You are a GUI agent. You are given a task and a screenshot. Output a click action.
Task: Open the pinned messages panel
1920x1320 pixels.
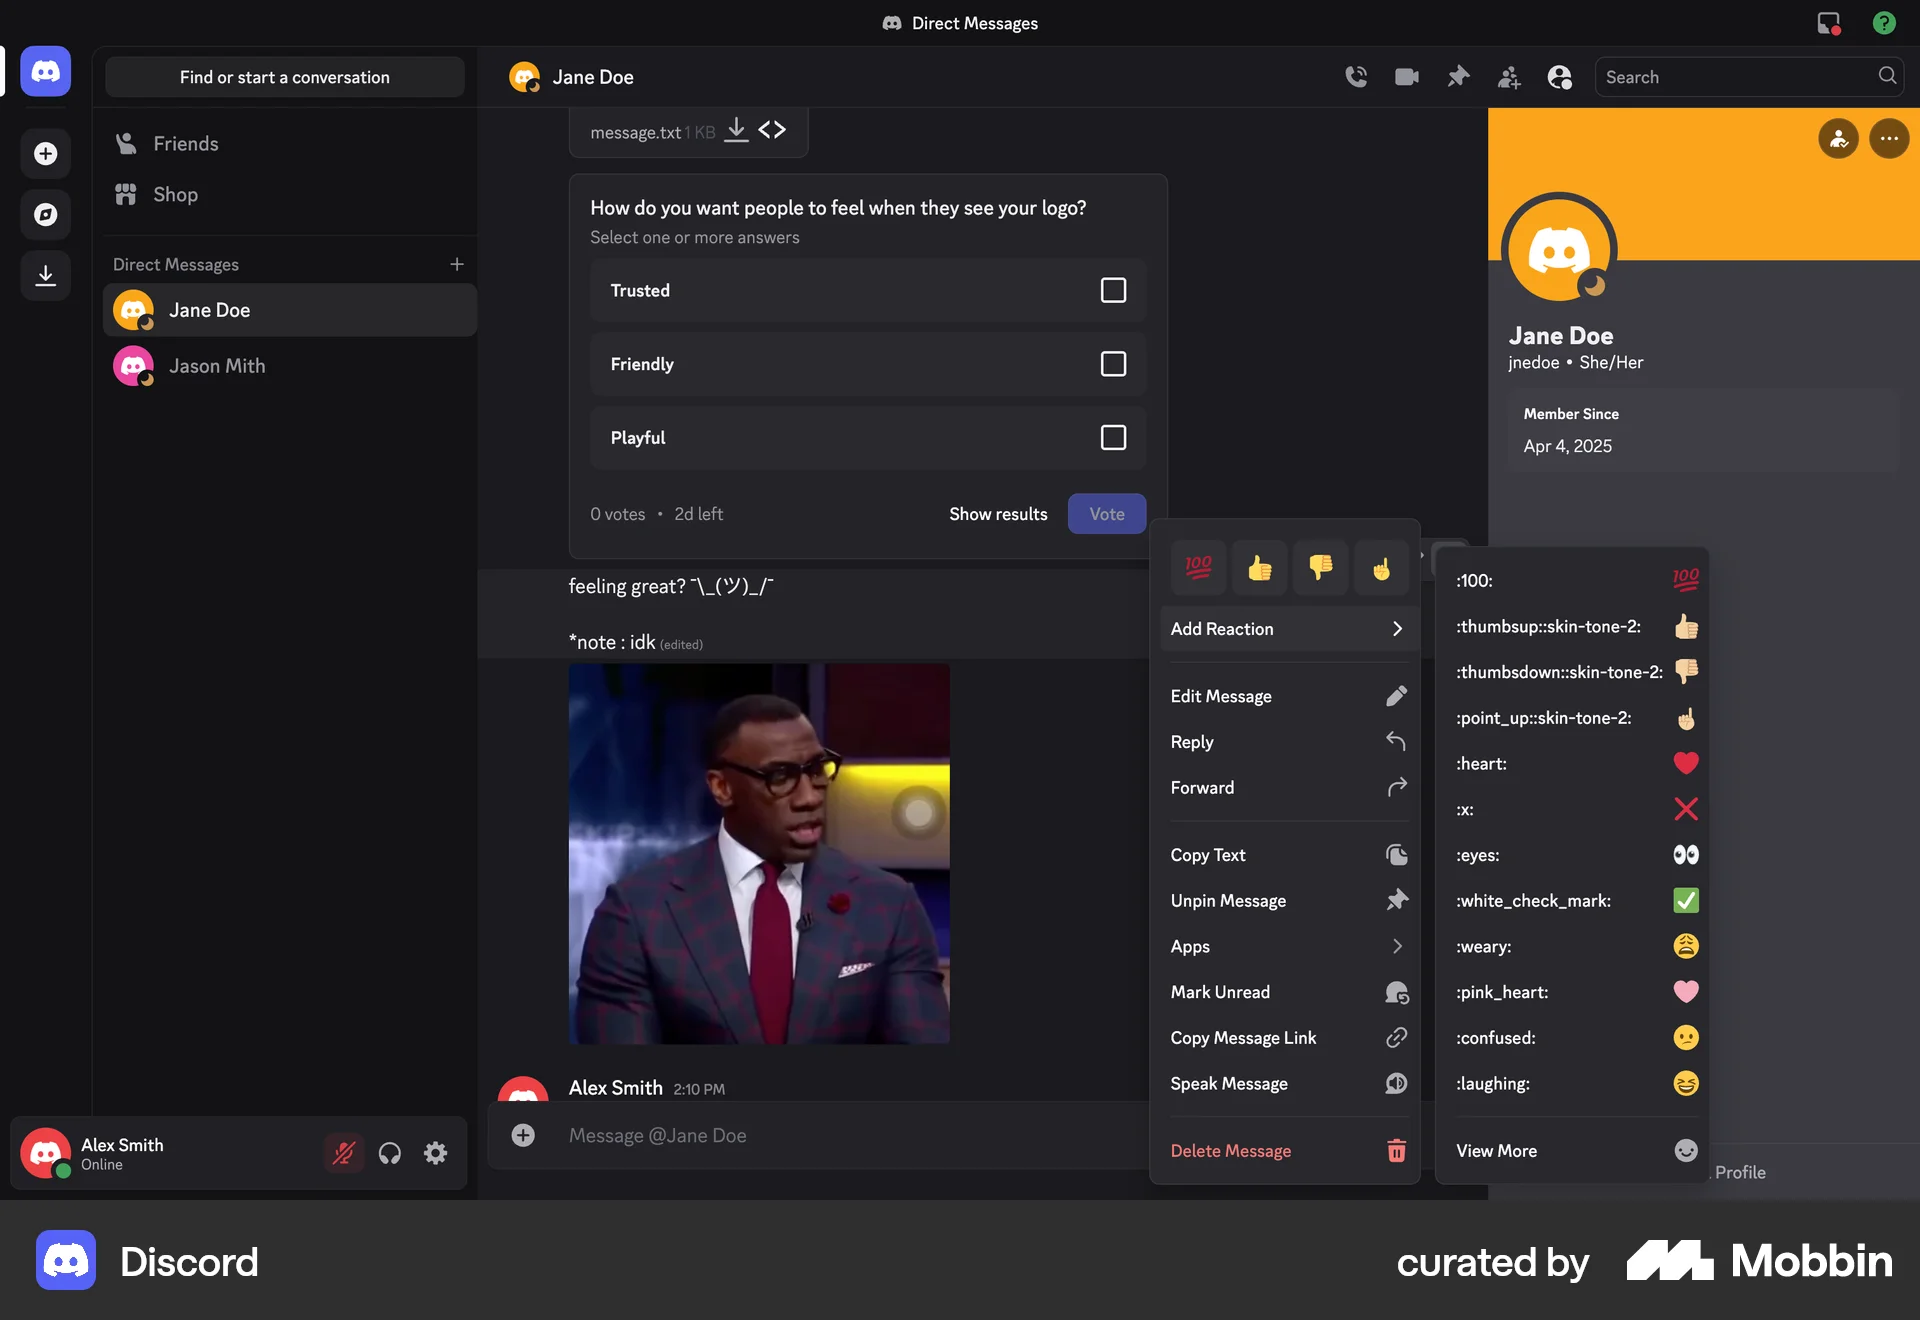1458,76
